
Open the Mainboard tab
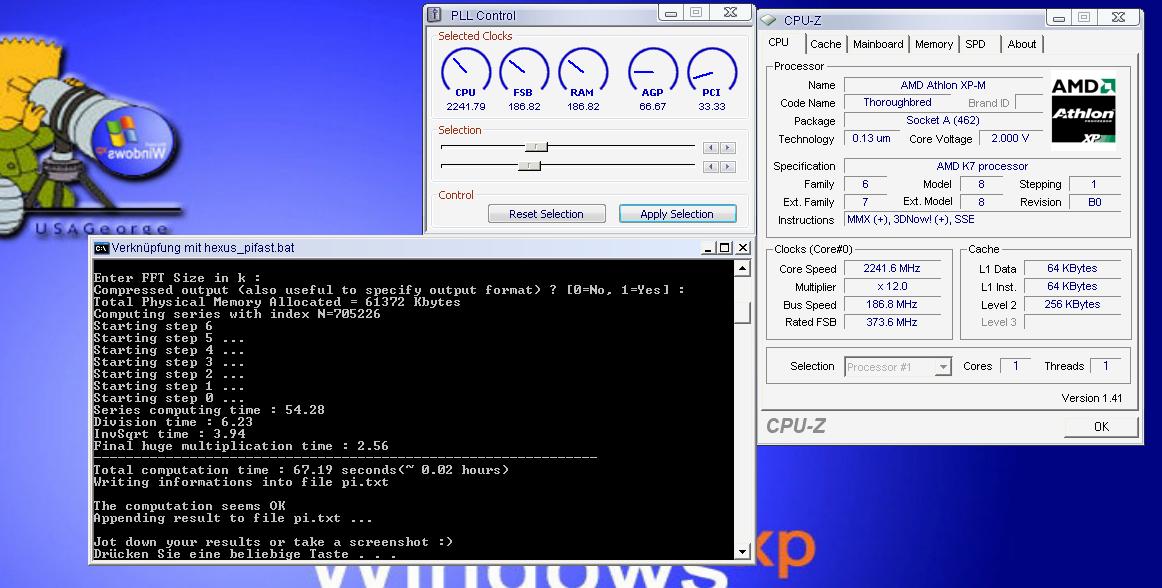coord(878,44)
